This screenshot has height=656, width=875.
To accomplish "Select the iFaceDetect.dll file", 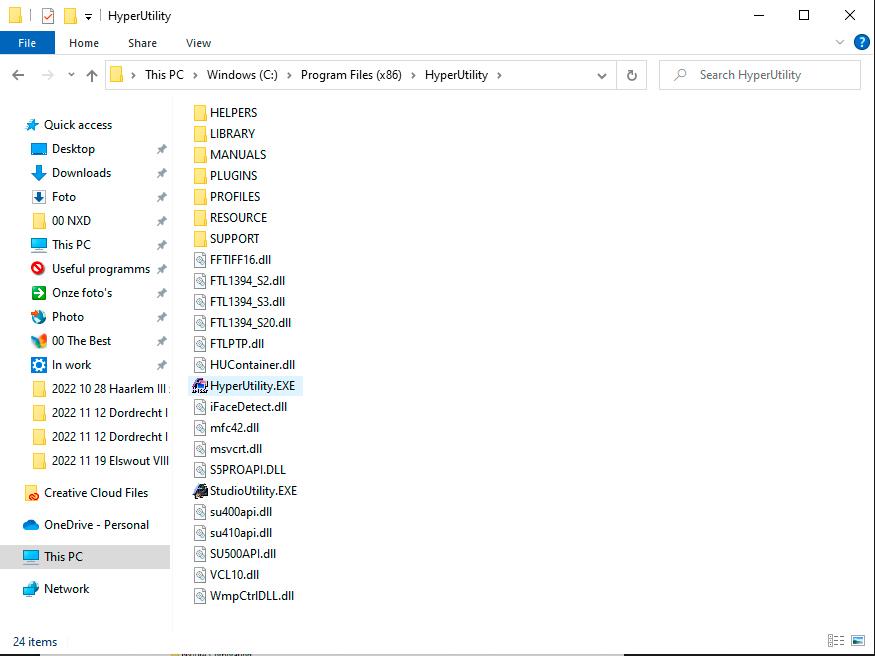I will pos(240,407).
